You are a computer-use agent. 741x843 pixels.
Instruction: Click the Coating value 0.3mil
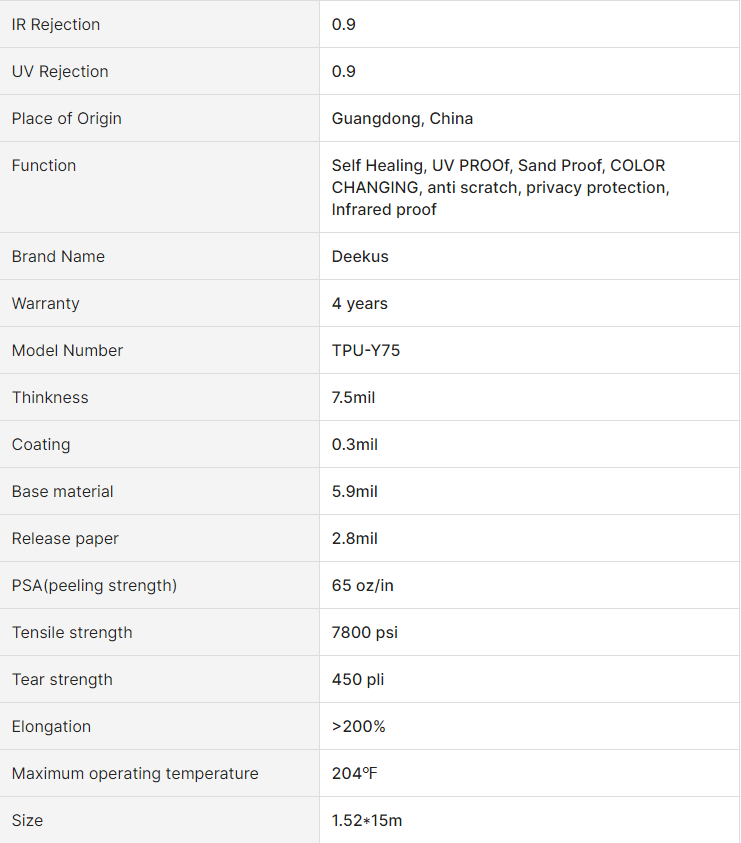coord(355,444)
